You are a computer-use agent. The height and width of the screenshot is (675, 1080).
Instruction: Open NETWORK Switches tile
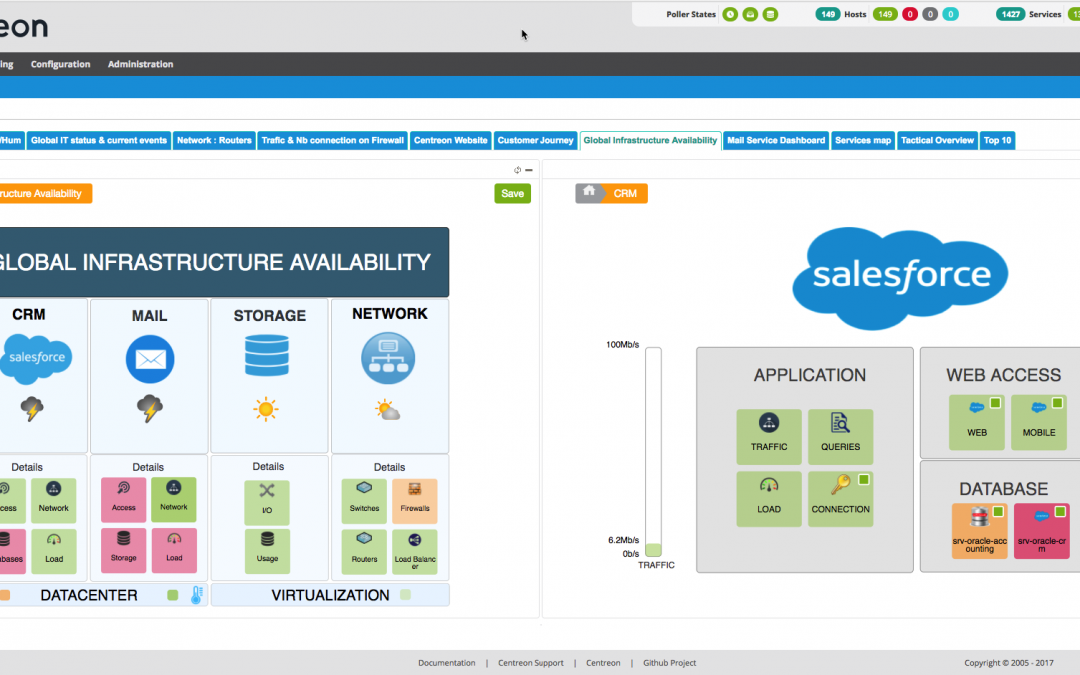(364, 501)
